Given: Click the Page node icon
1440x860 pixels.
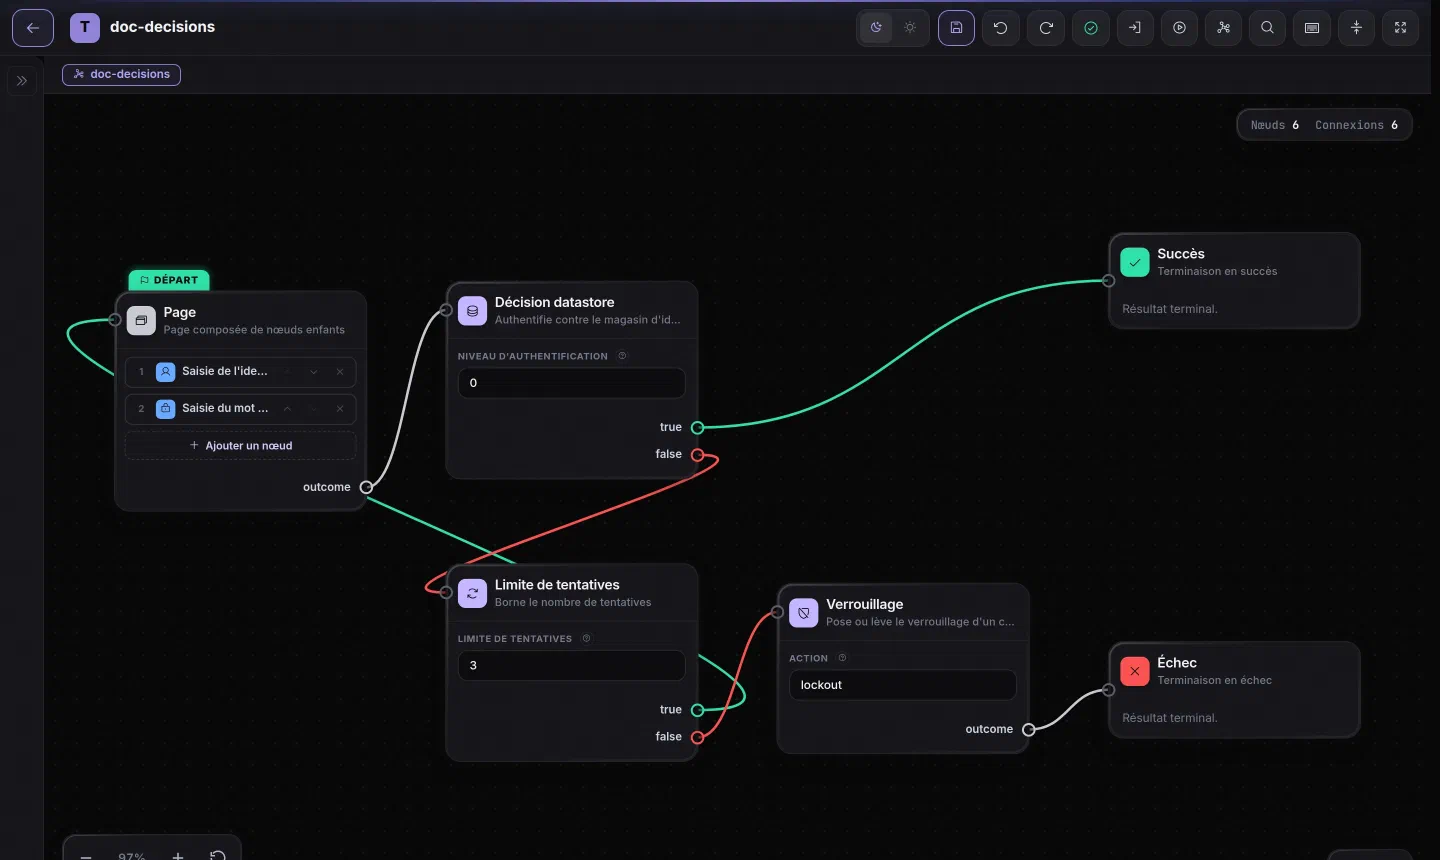Looking at the screenshot, I should coord(141,320).
